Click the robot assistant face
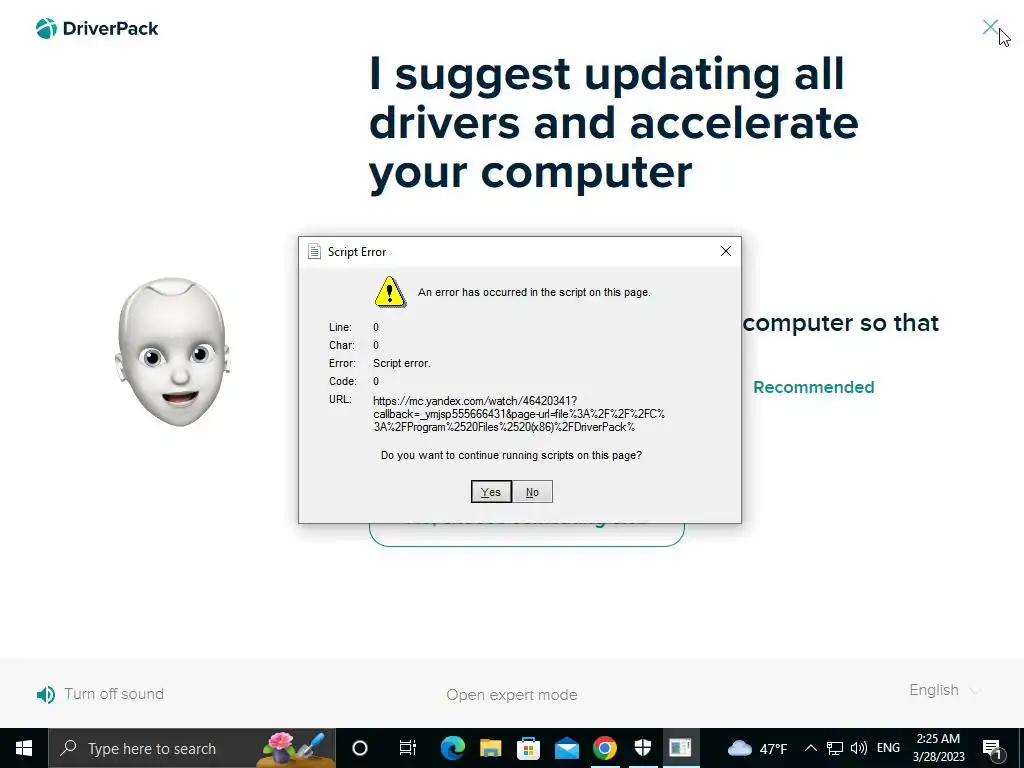The width and height of the screenshot is (1024, 768). click(x=172, y=352)
